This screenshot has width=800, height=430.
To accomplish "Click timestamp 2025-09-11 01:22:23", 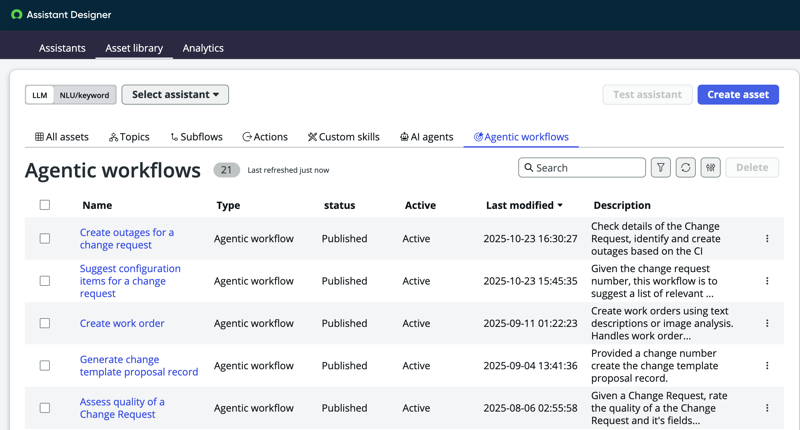I will tap(530, 323).
